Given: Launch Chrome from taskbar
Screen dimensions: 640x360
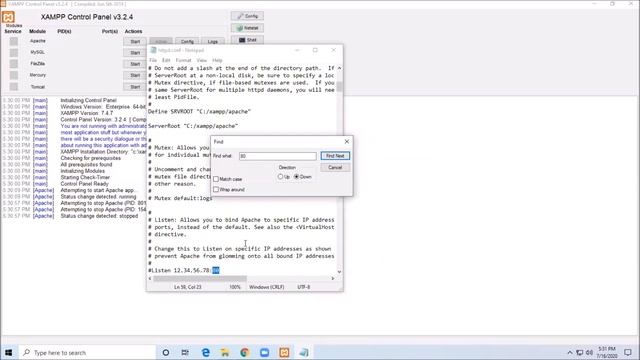Looking at the screenshot, I should [244, 352].
